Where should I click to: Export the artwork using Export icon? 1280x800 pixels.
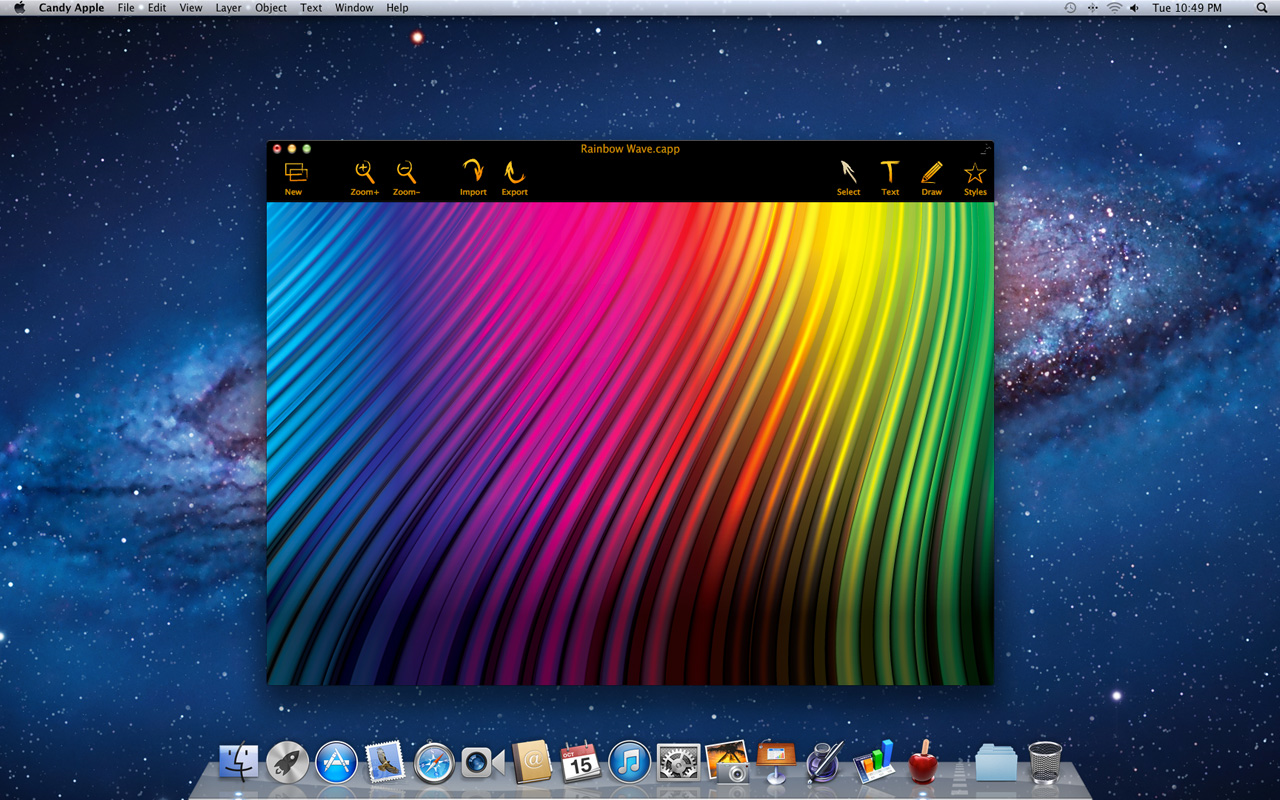coord(514,178)
